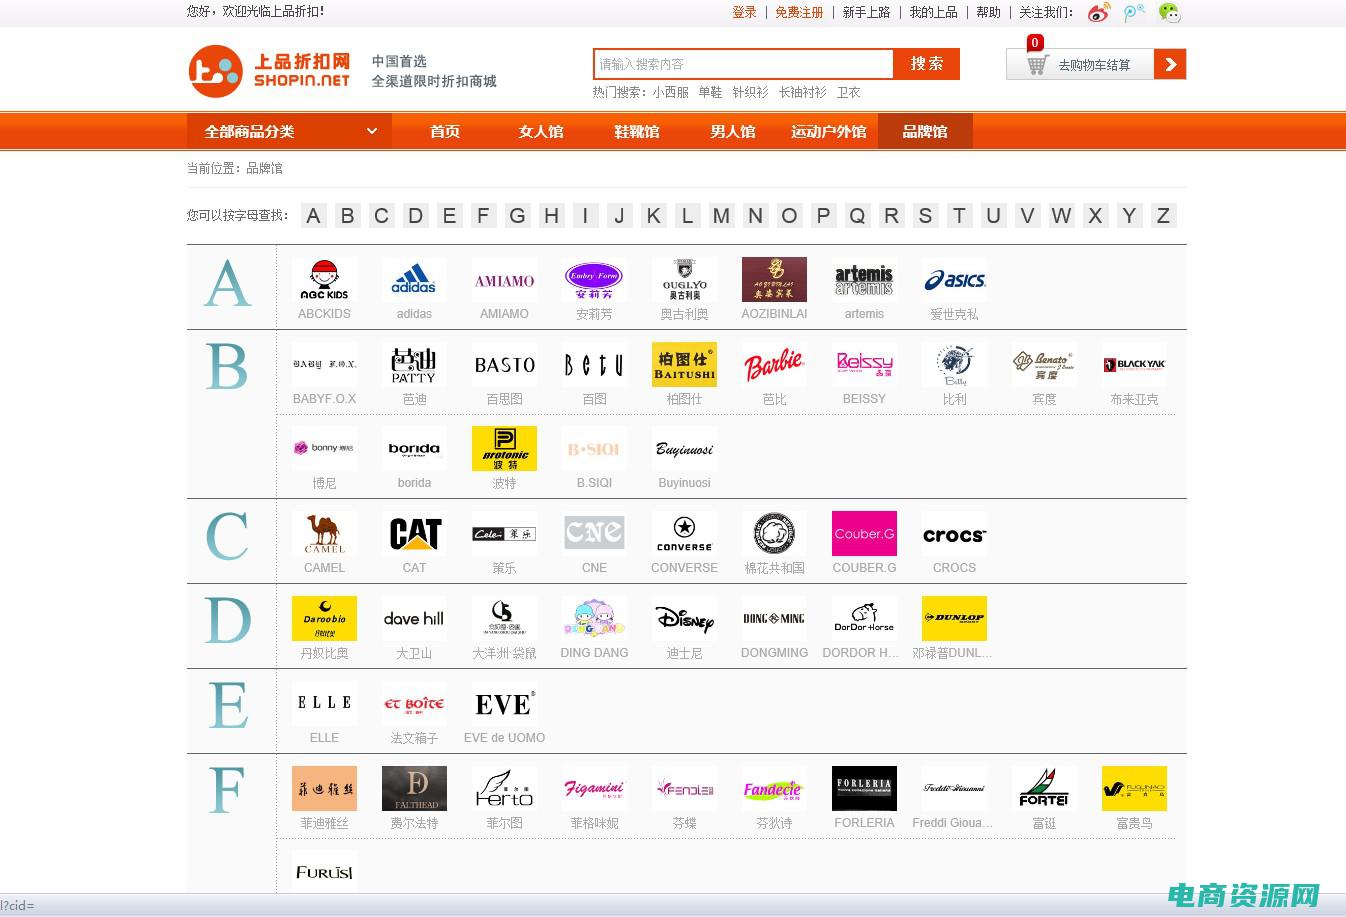The width and height of the screenshot is (1346, 917).
Task: Open the Barbie brand logo
Action: click(x=774, y=365)
